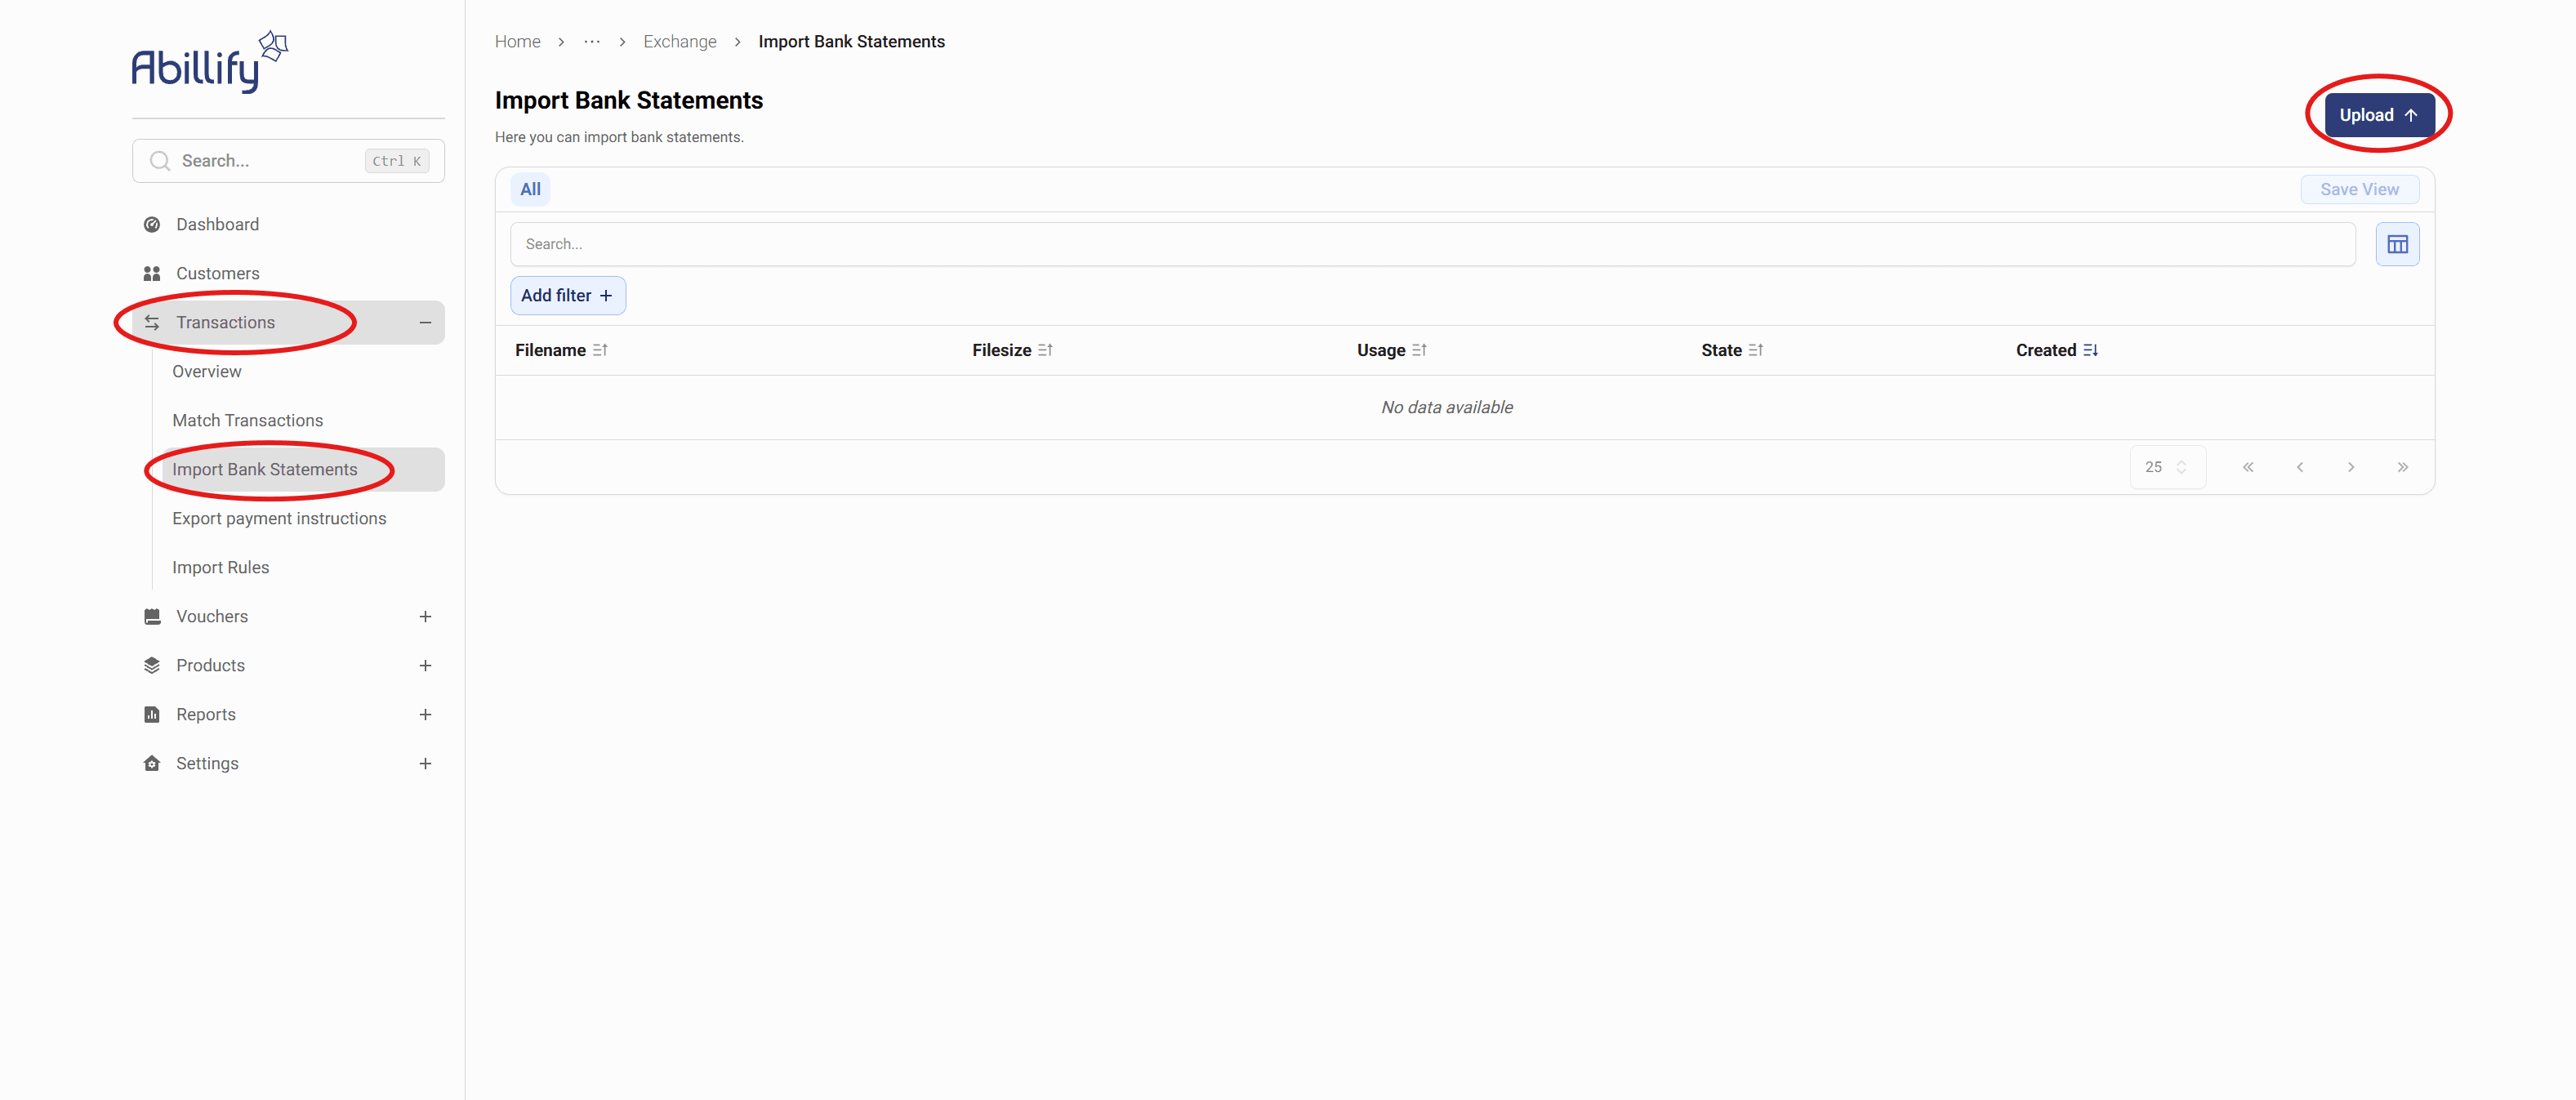
Task: Expand the Vouchers menu section
Action: pyautogui.click(x=425, y=616)
